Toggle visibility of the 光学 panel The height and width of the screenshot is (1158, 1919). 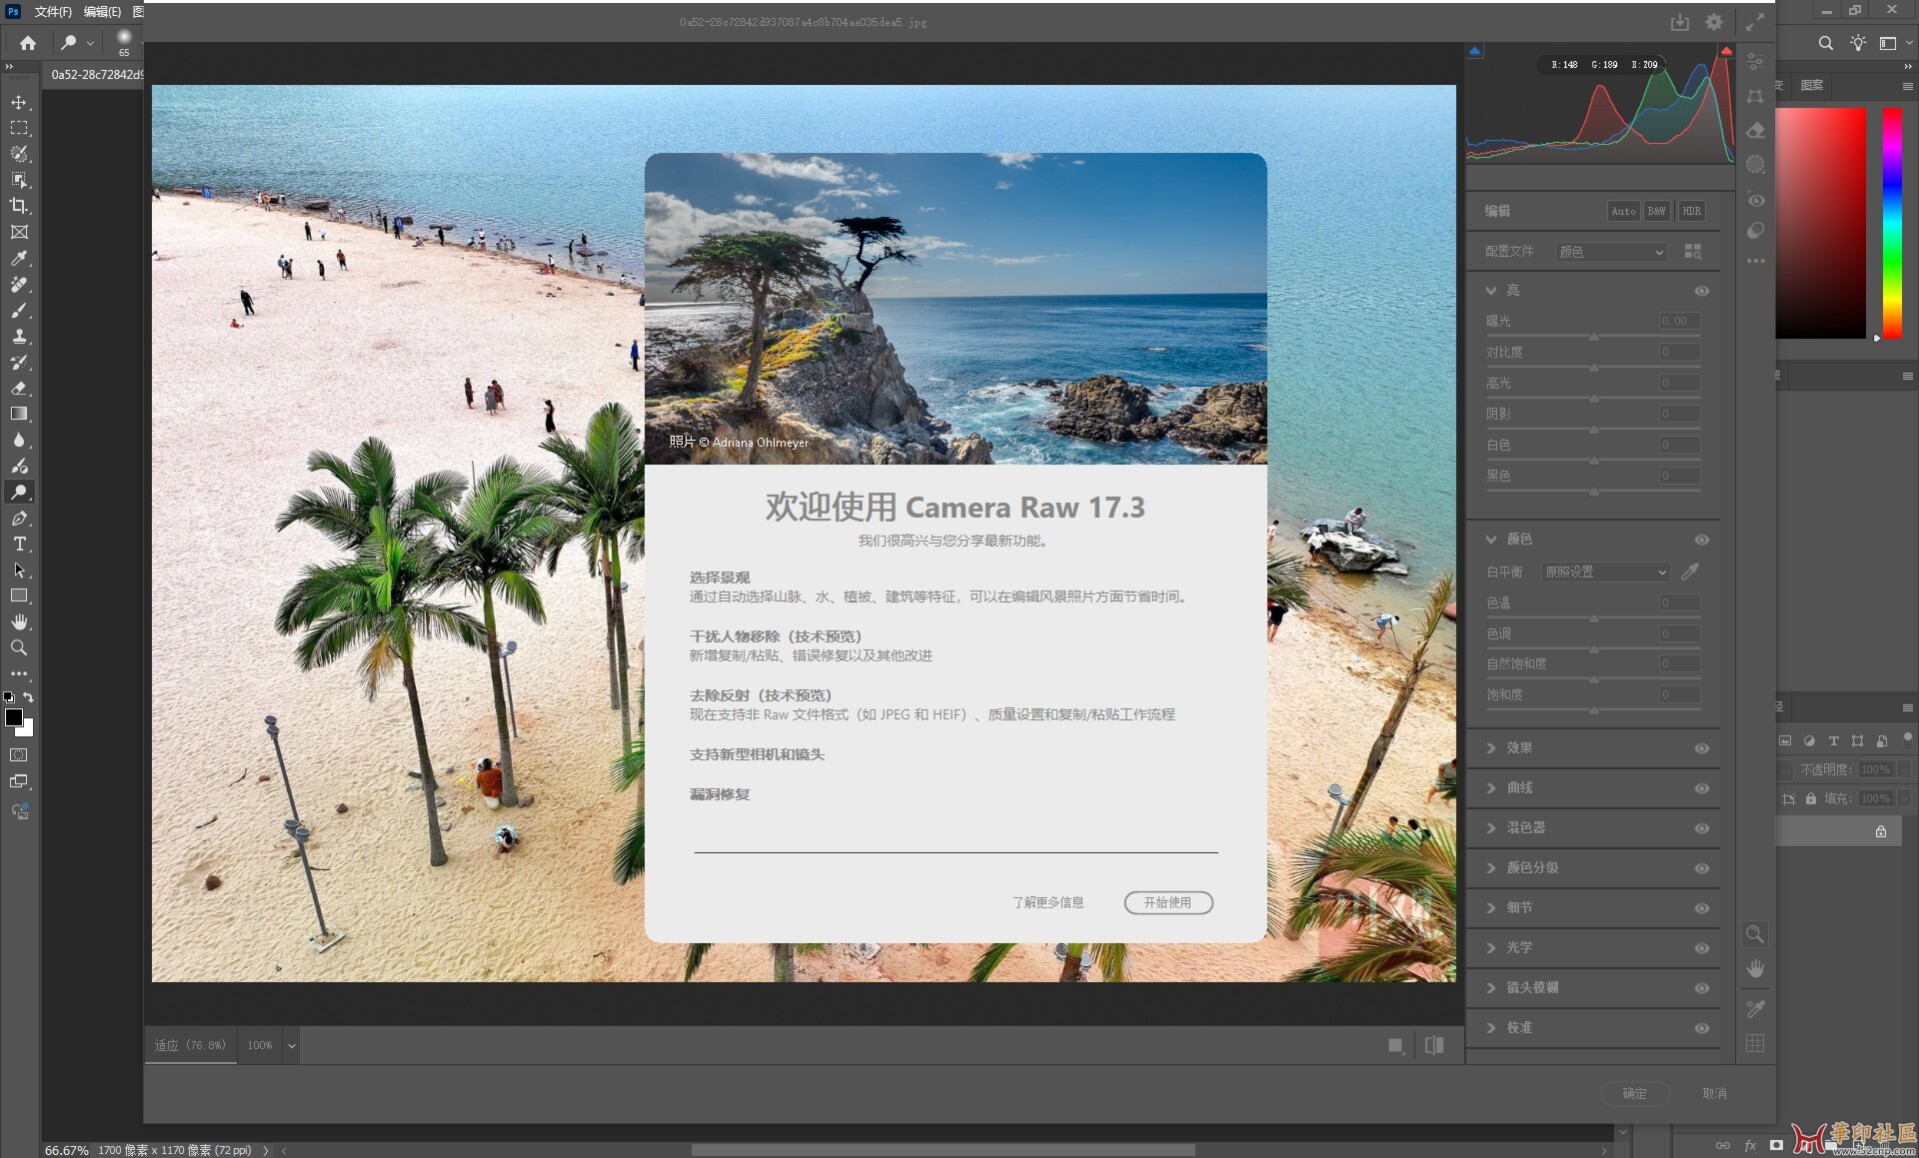click(1702, 949)
